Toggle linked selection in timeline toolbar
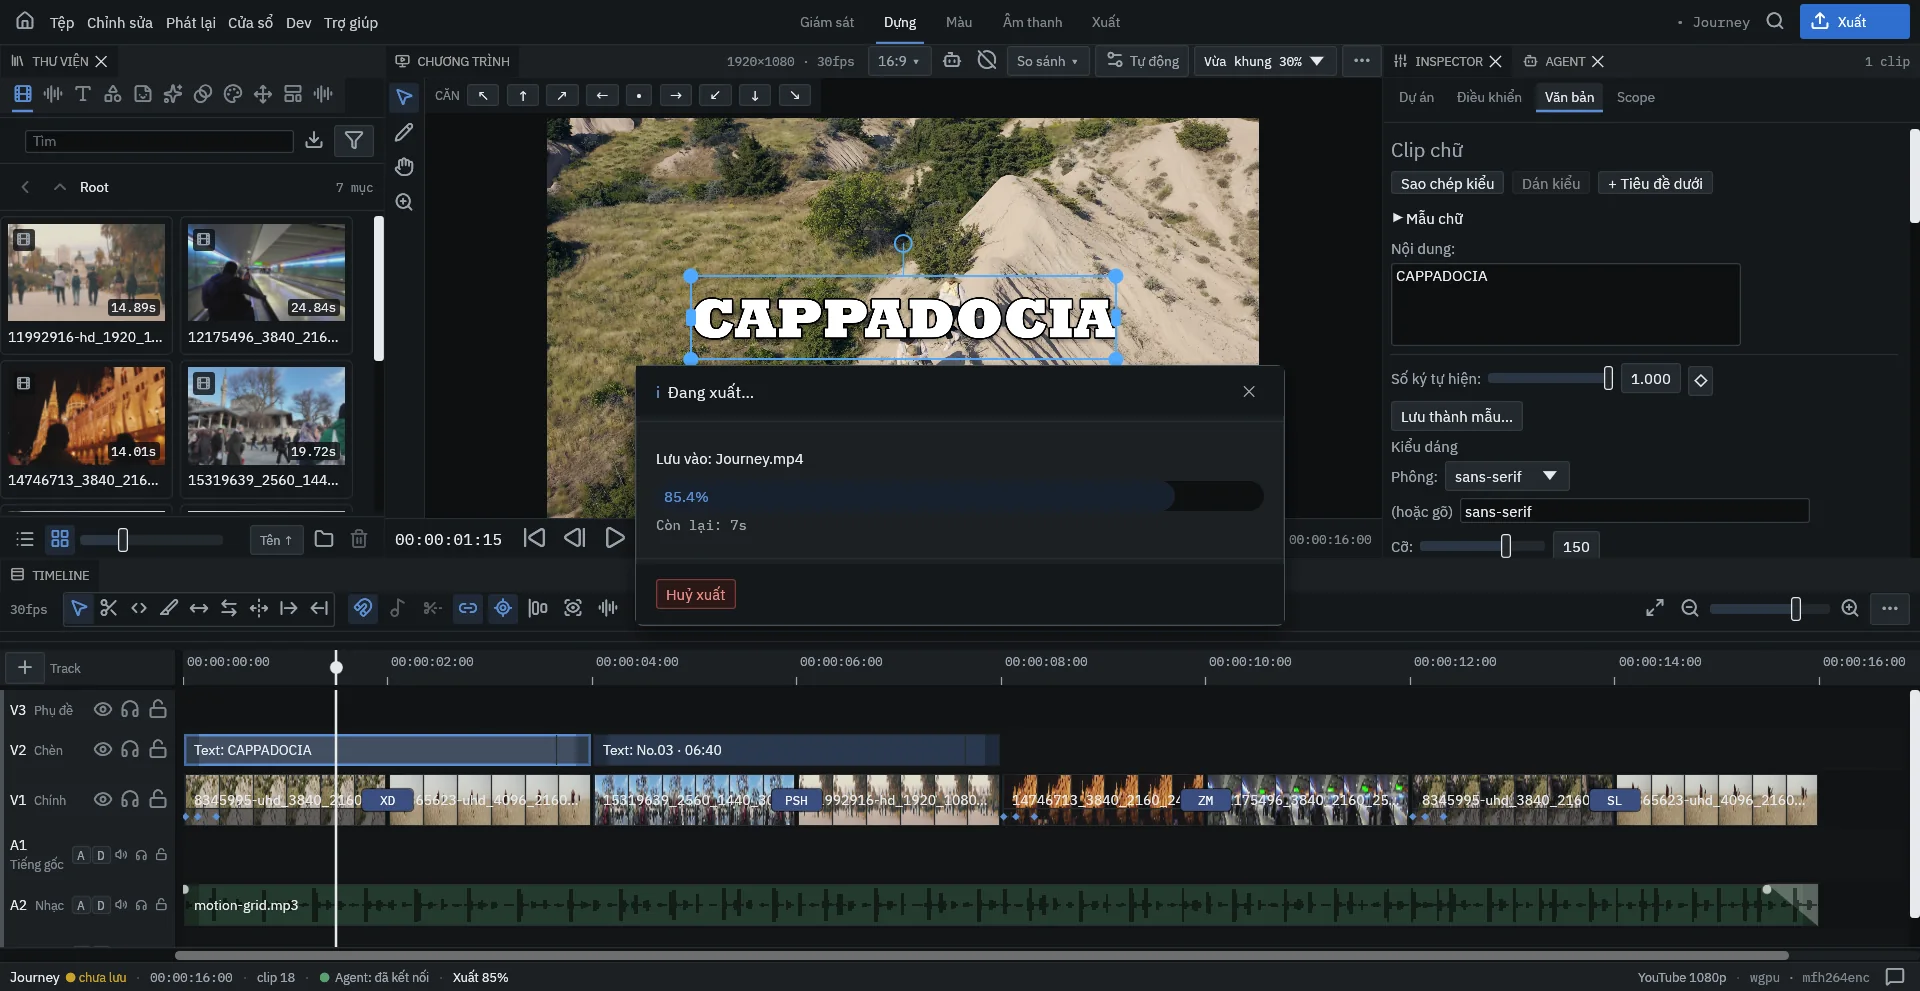 tap(468, 608)
